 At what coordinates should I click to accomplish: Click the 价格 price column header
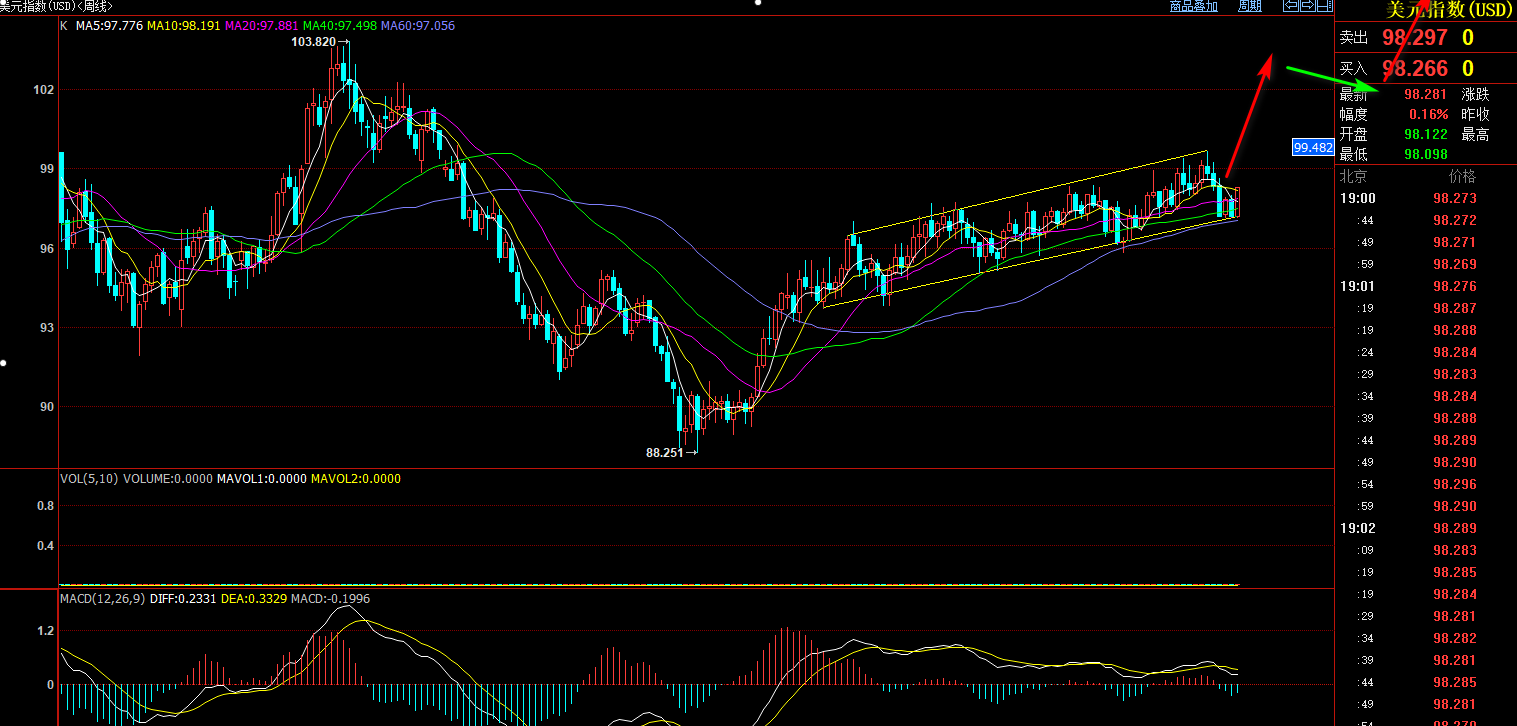point(1462,176)
